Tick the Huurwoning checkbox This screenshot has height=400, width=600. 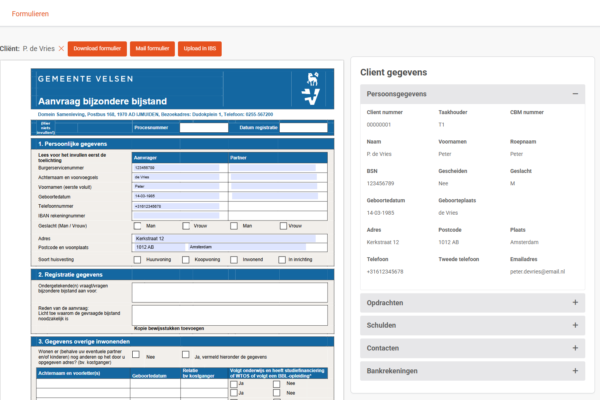137,260
